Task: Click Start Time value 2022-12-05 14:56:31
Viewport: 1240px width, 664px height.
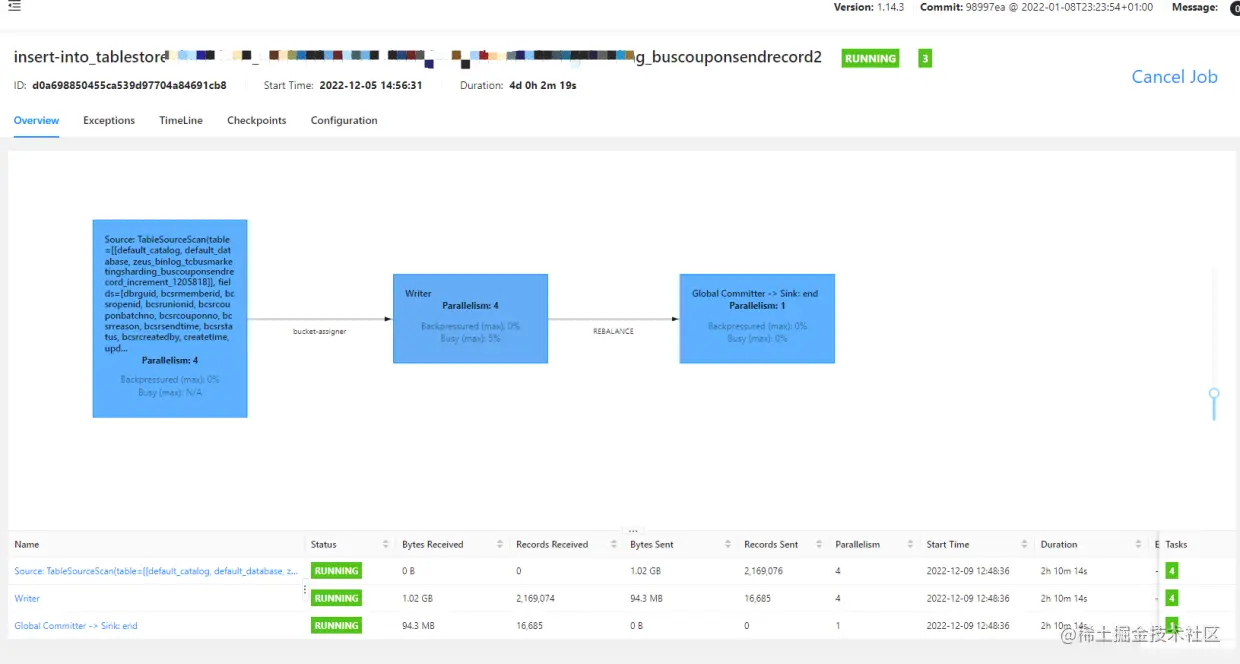Action: (370, 85)
